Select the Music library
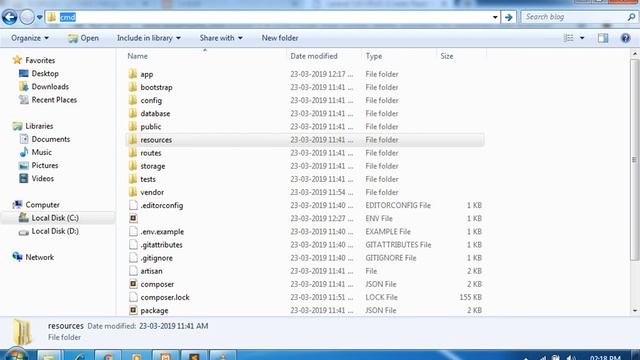 tap(42, 152)
